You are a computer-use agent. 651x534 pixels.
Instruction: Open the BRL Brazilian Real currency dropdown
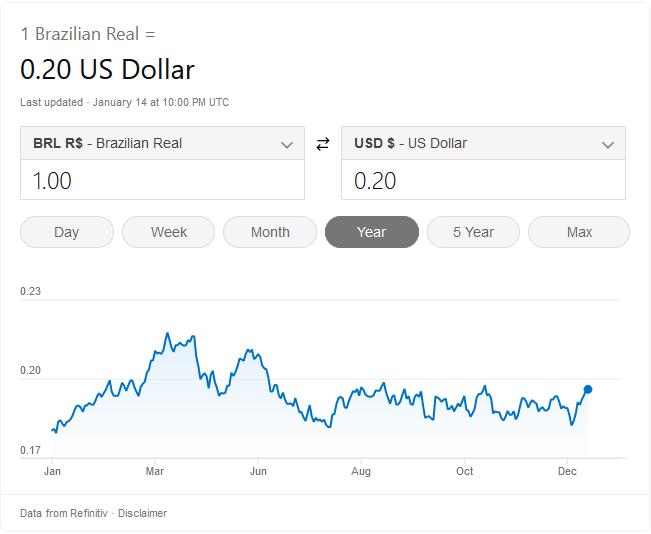pyautogui.click(x=162, y=143)
